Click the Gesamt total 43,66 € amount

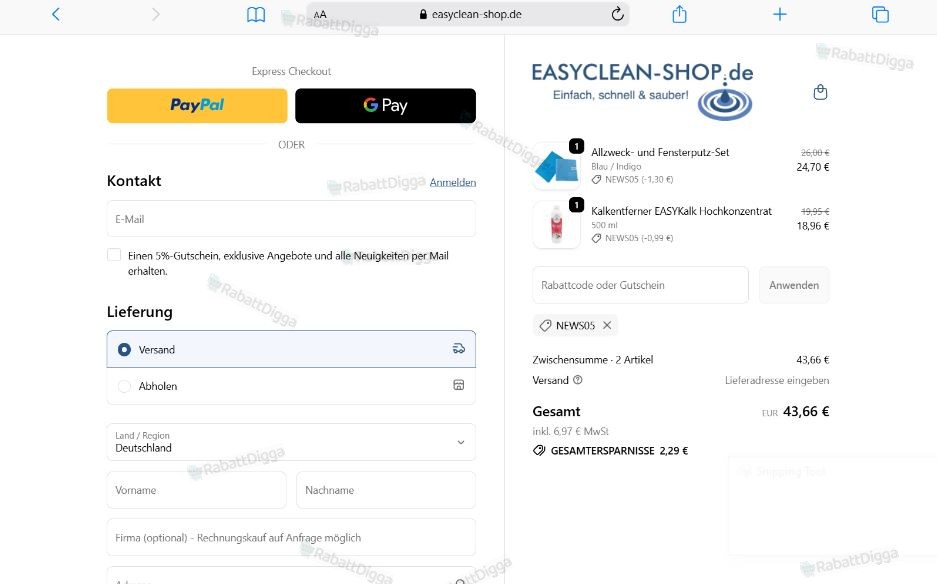806,411
